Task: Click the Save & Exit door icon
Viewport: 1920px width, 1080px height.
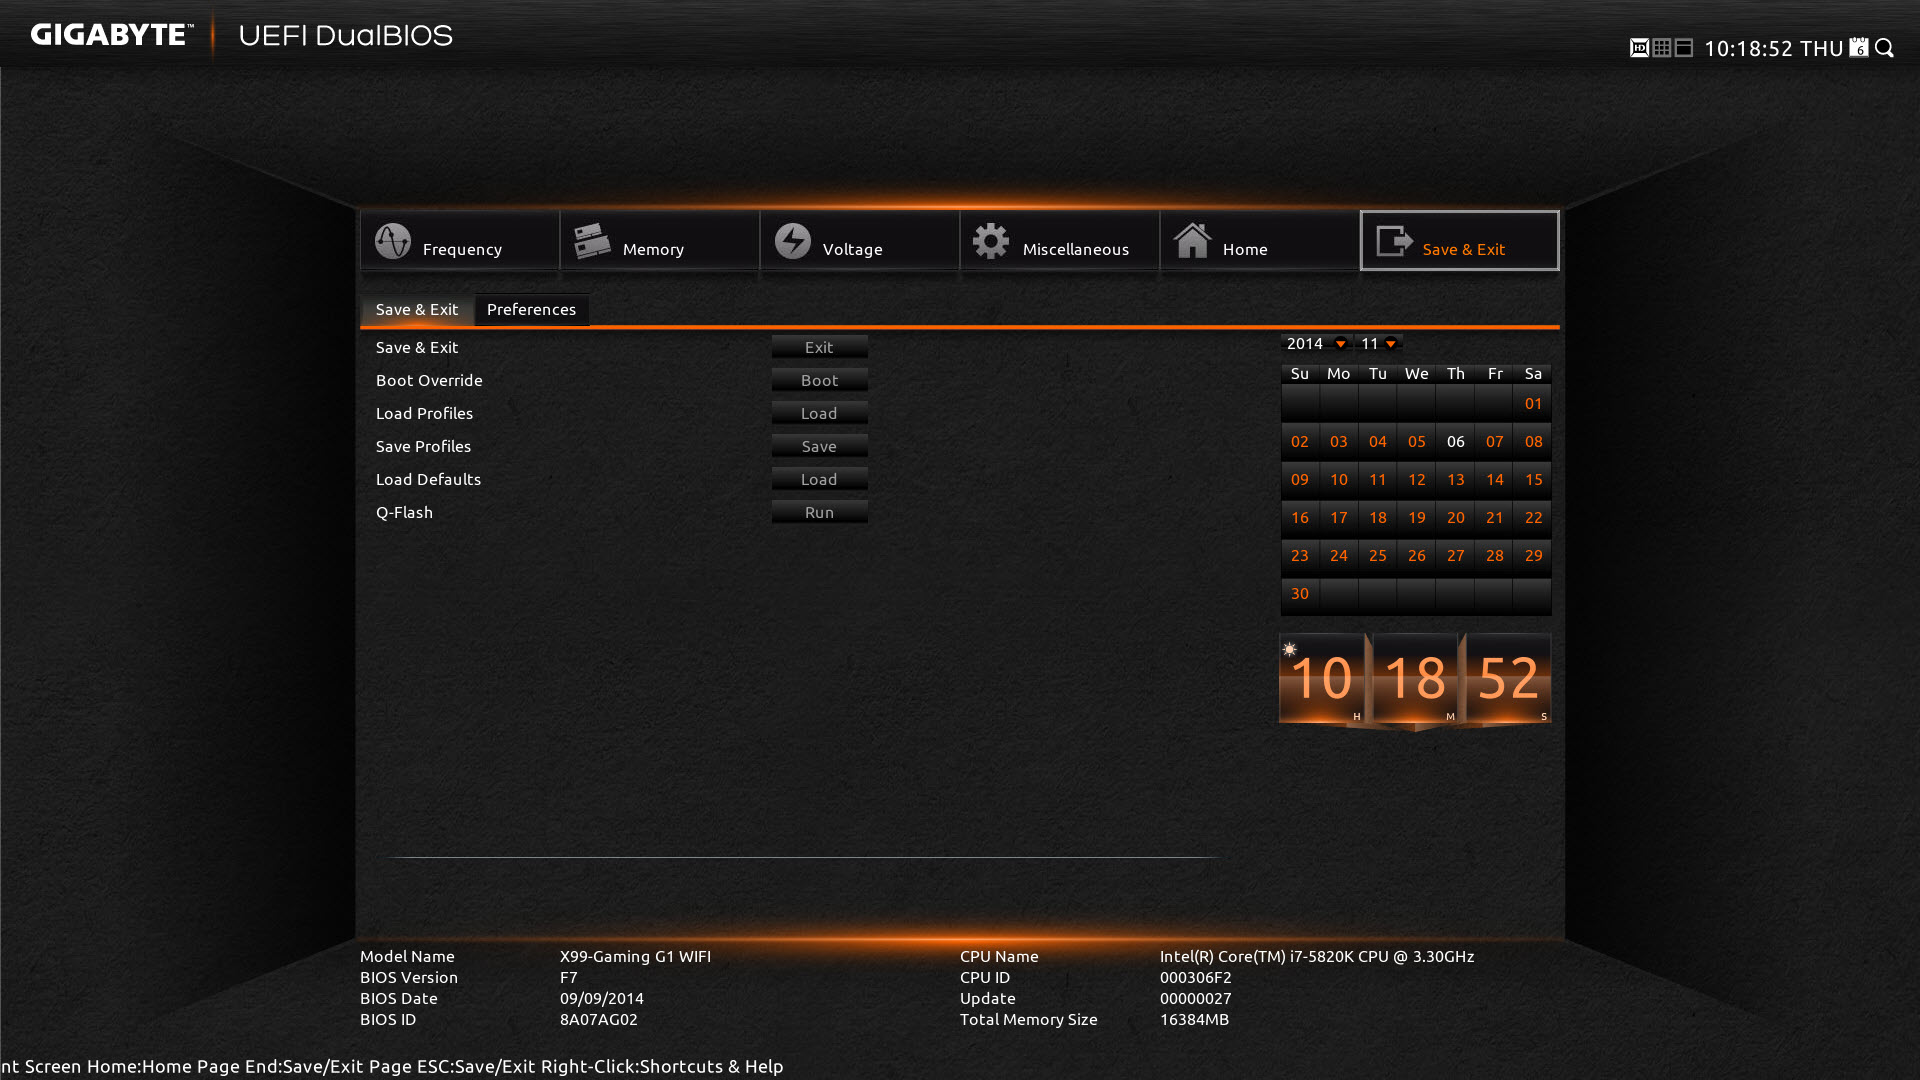Action: point(1394,241)
